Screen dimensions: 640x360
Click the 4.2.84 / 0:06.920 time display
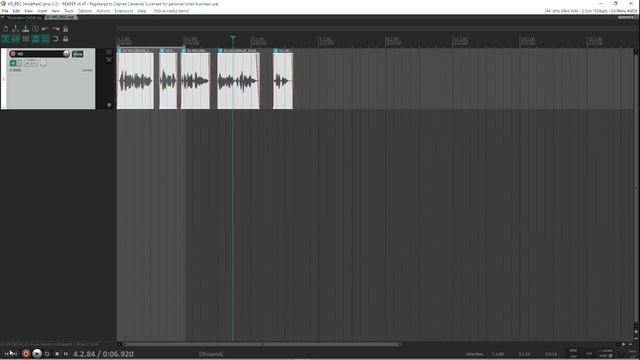103,354
